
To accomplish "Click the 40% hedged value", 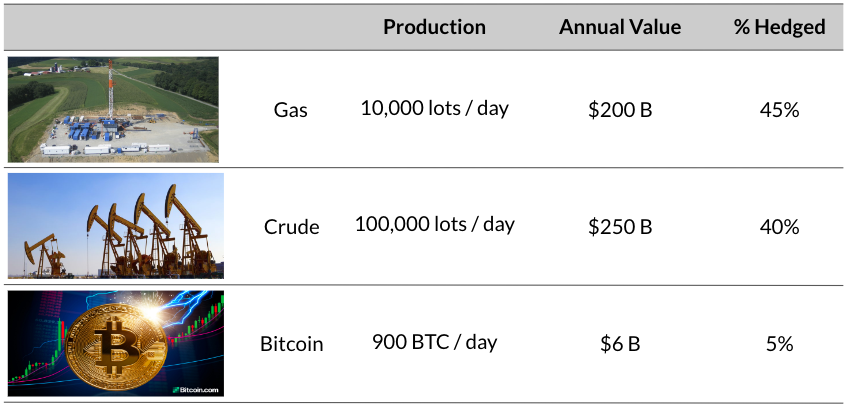I will point(779,227).
